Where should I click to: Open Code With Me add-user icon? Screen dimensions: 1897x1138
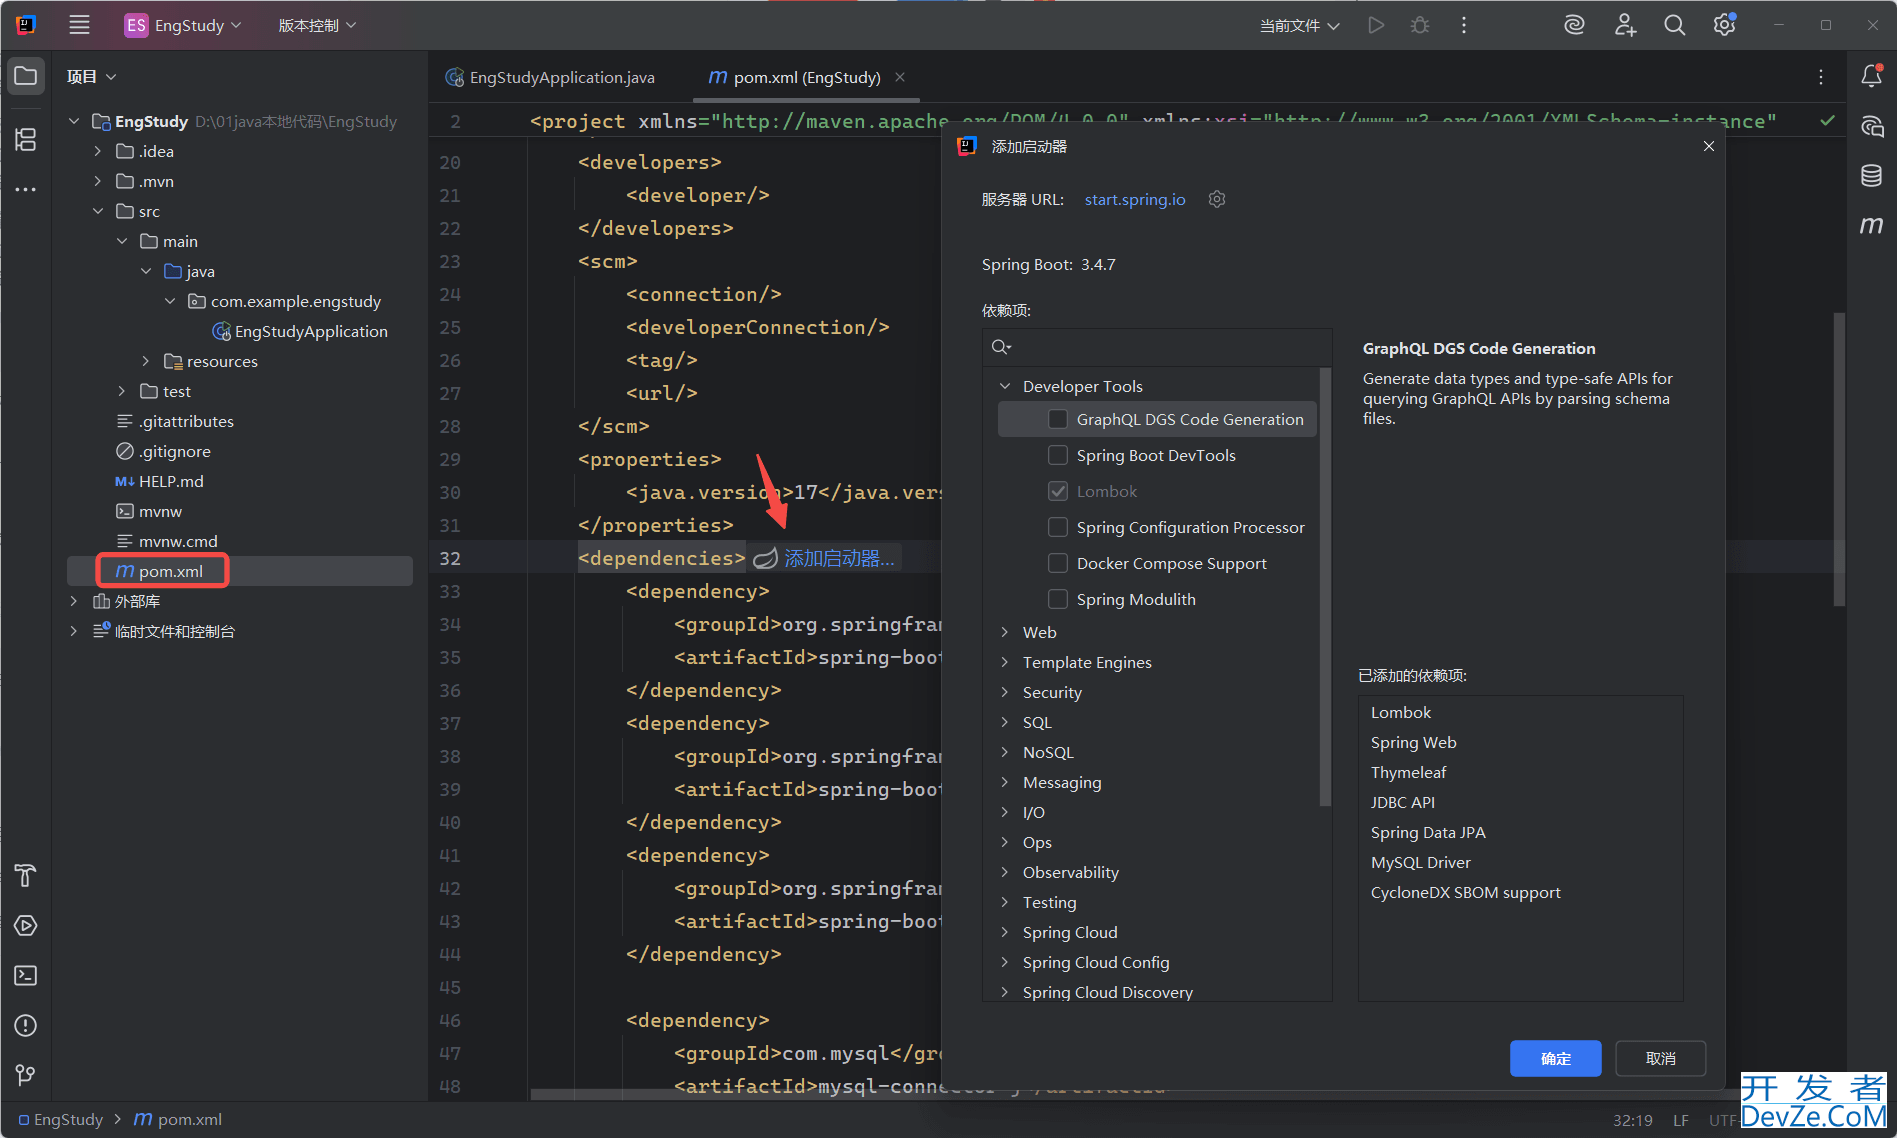coord(1625,25)
